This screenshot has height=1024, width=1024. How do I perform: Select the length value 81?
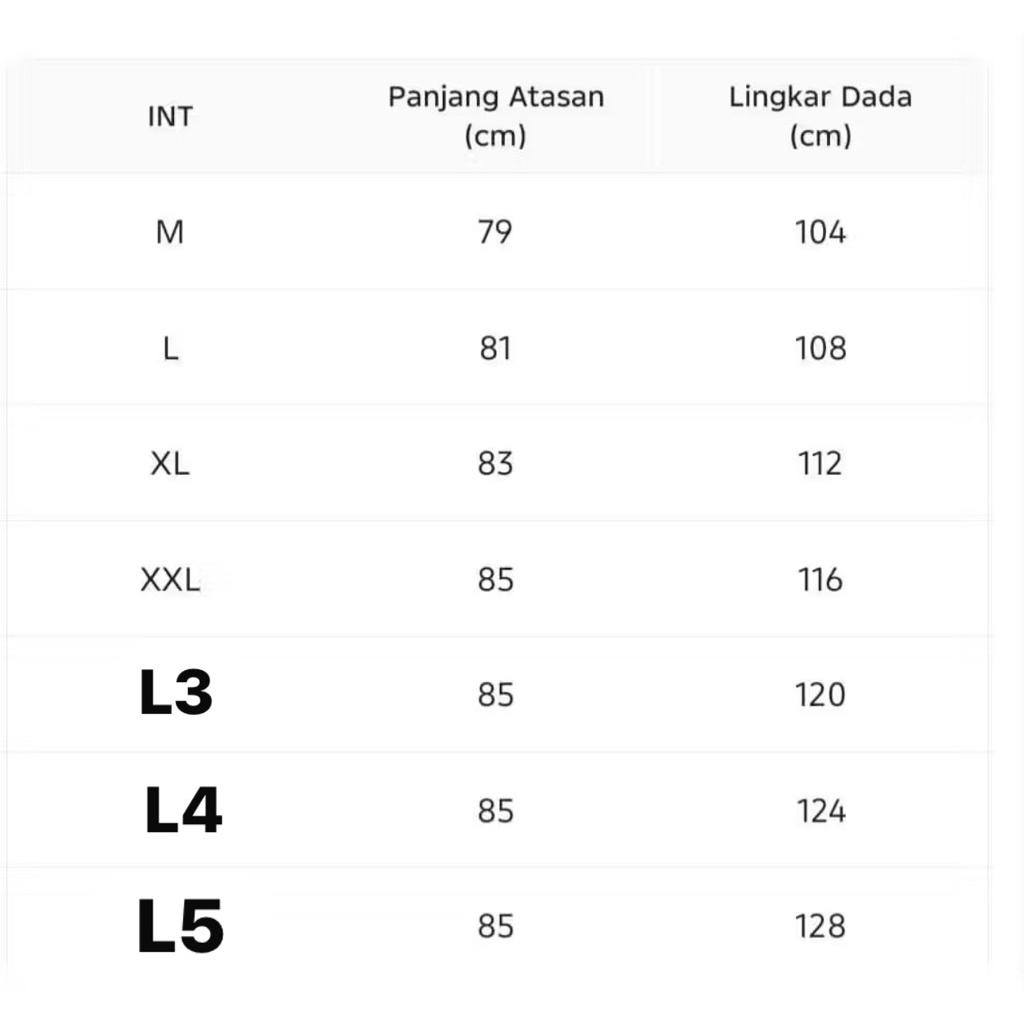click(x=495, y=348)
